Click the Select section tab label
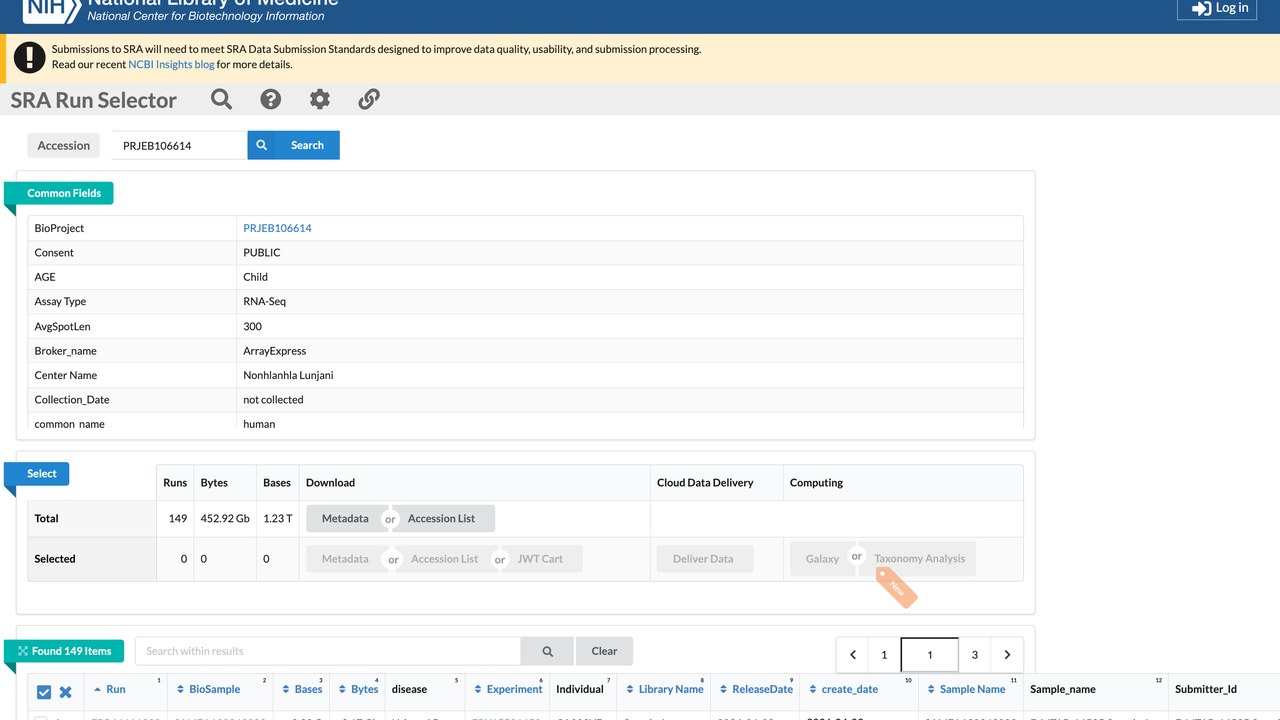 pos(42,474)
